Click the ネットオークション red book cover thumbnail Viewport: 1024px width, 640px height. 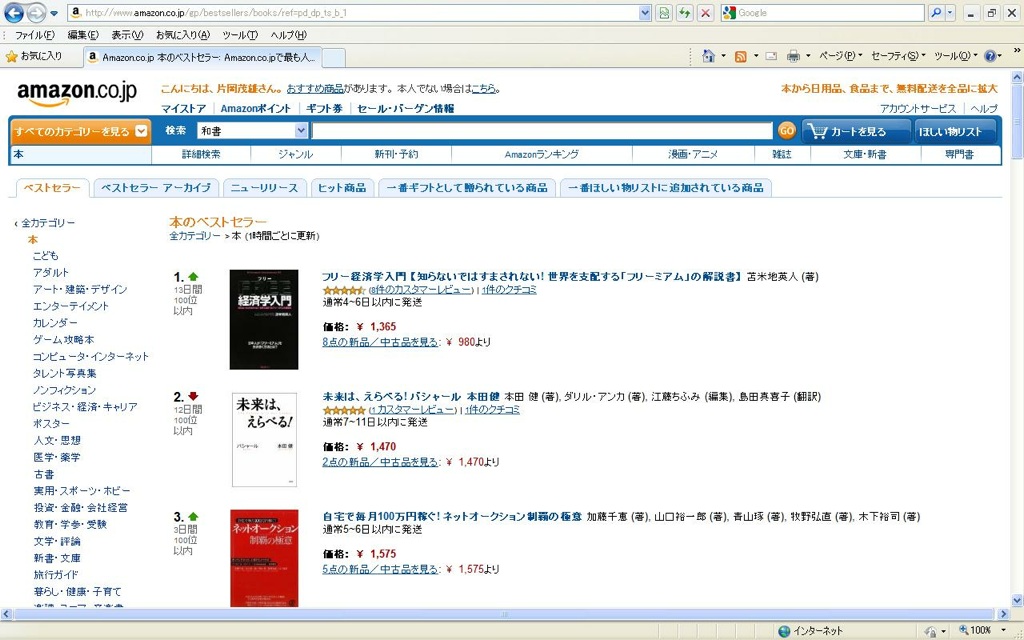[264, 558]
